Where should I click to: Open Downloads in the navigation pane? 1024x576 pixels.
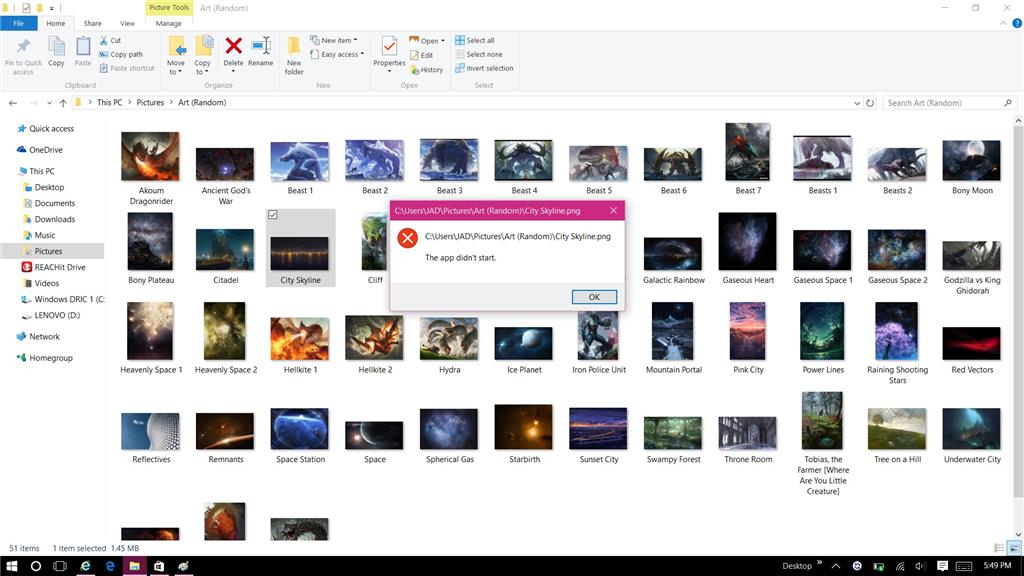point(55,219)
